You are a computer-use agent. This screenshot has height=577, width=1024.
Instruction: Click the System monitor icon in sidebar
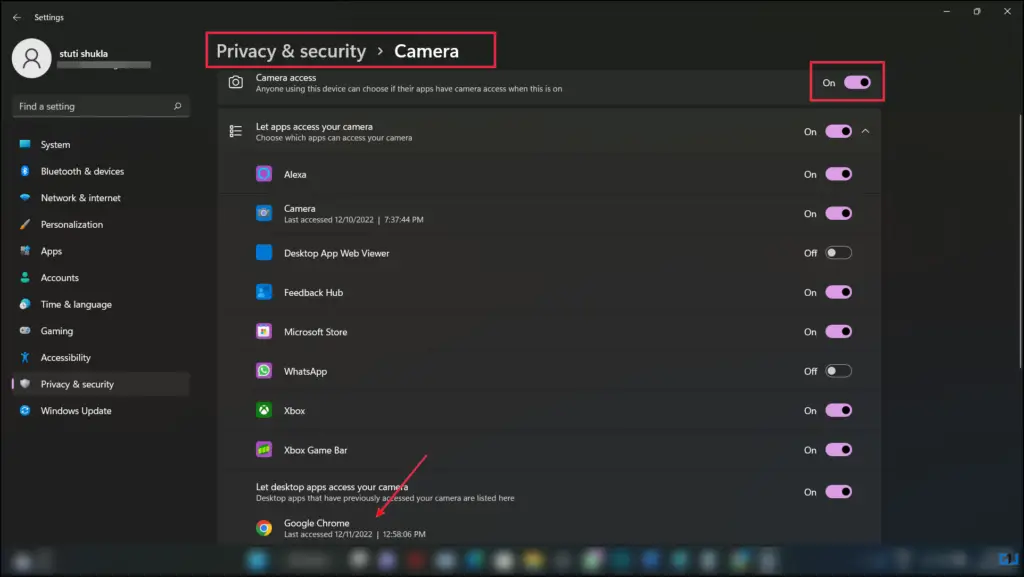point(25,144)
